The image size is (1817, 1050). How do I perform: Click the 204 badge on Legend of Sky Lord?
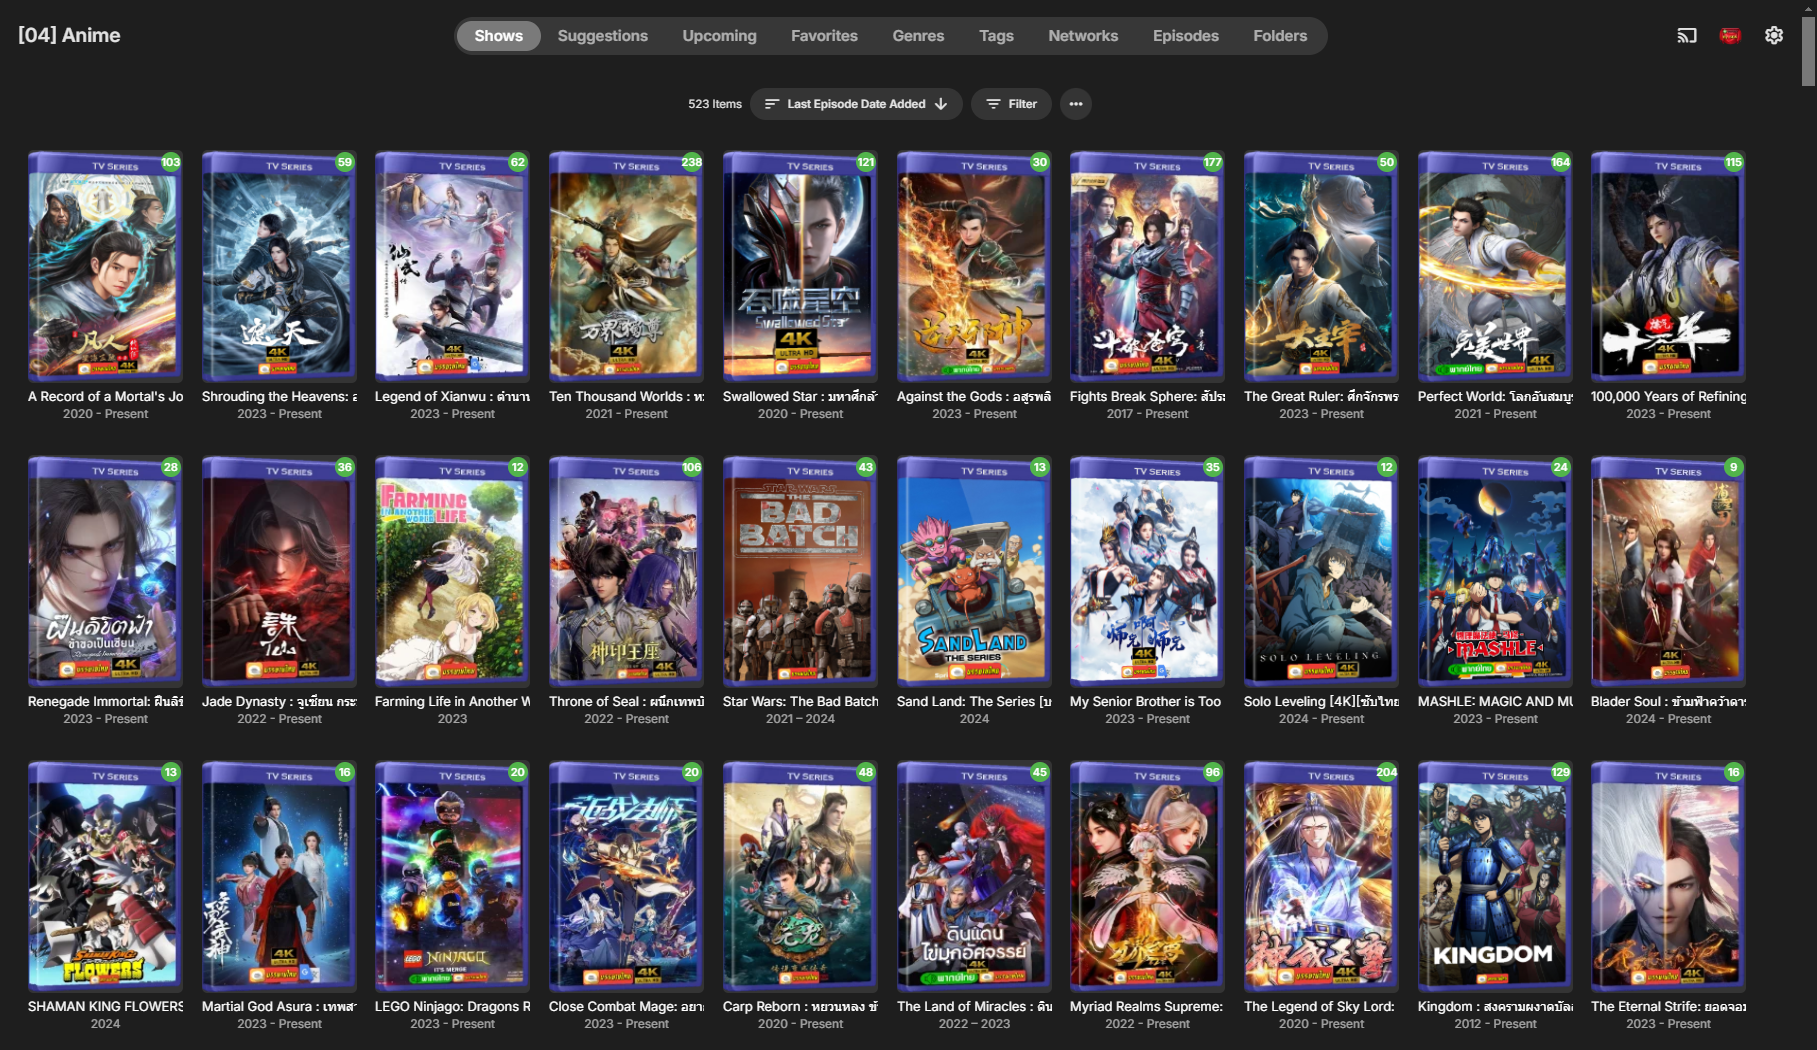click(x=1387, y=772)
